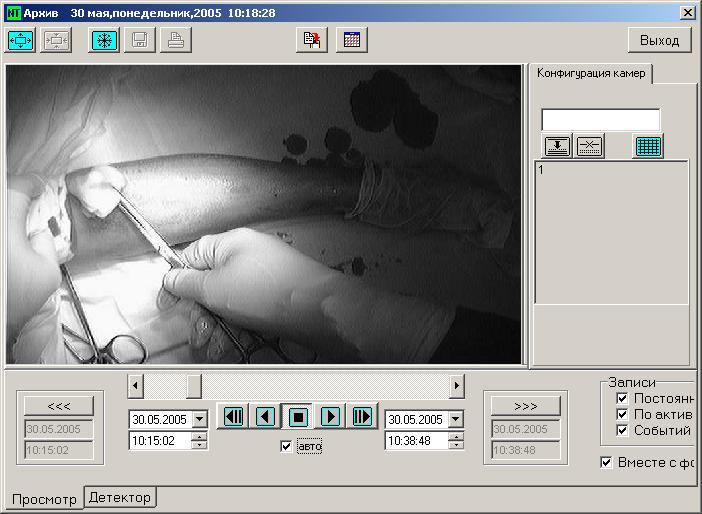702x514 pixels.
Task: Uncheck the Постоянн records checkbox
Action: pos(622,398)
